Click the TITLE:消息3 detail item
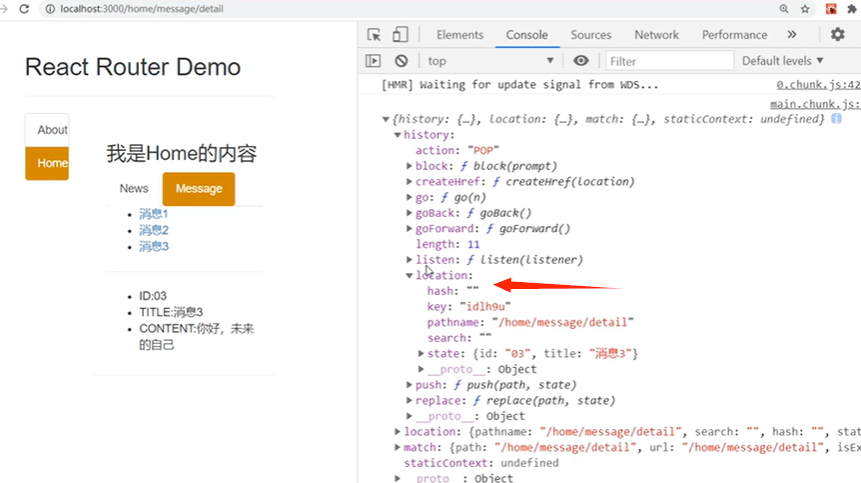 click(x=171, y=312)
